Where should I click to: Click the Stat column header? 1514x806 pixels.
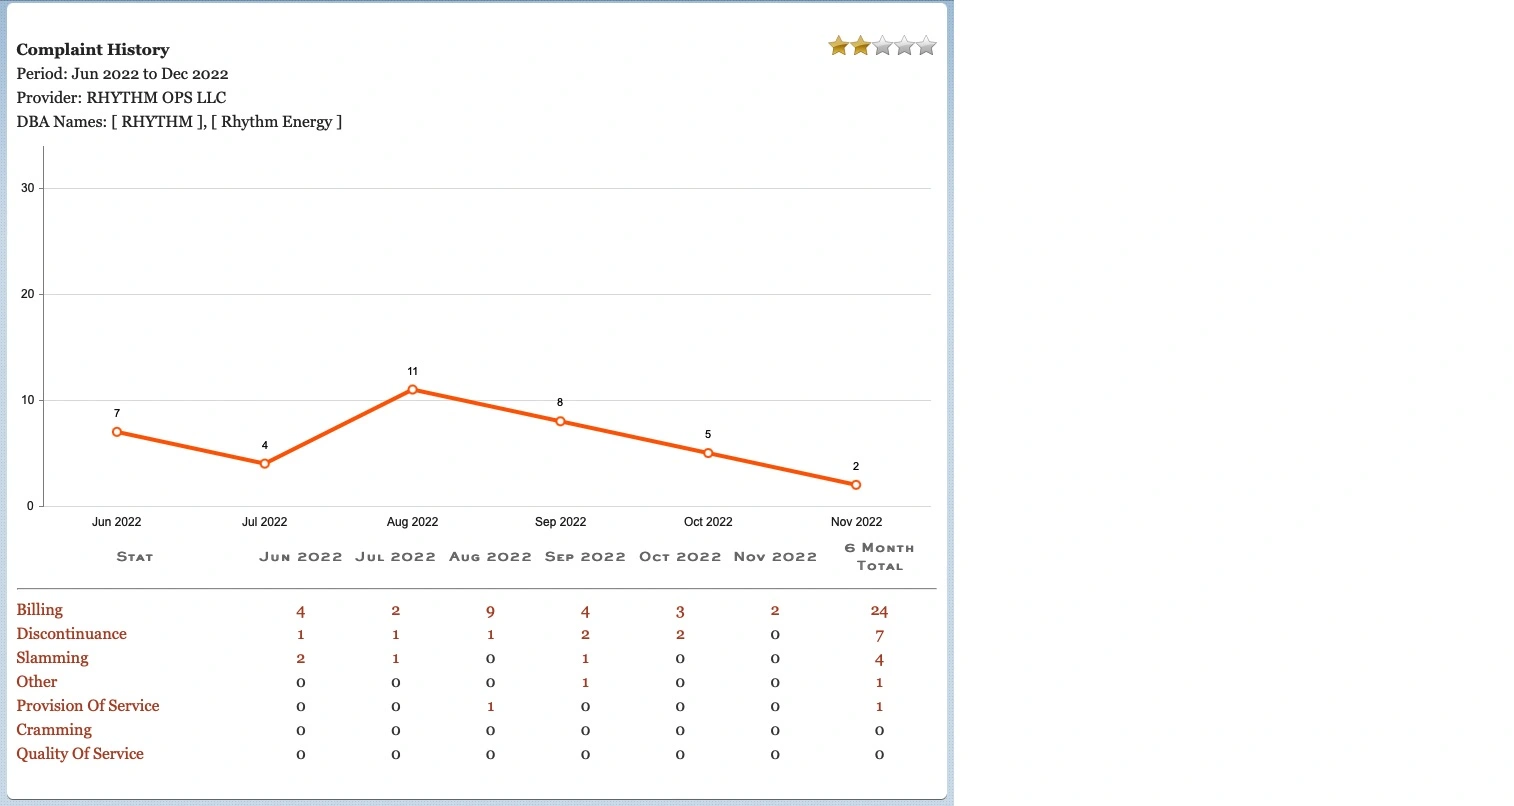135,556
